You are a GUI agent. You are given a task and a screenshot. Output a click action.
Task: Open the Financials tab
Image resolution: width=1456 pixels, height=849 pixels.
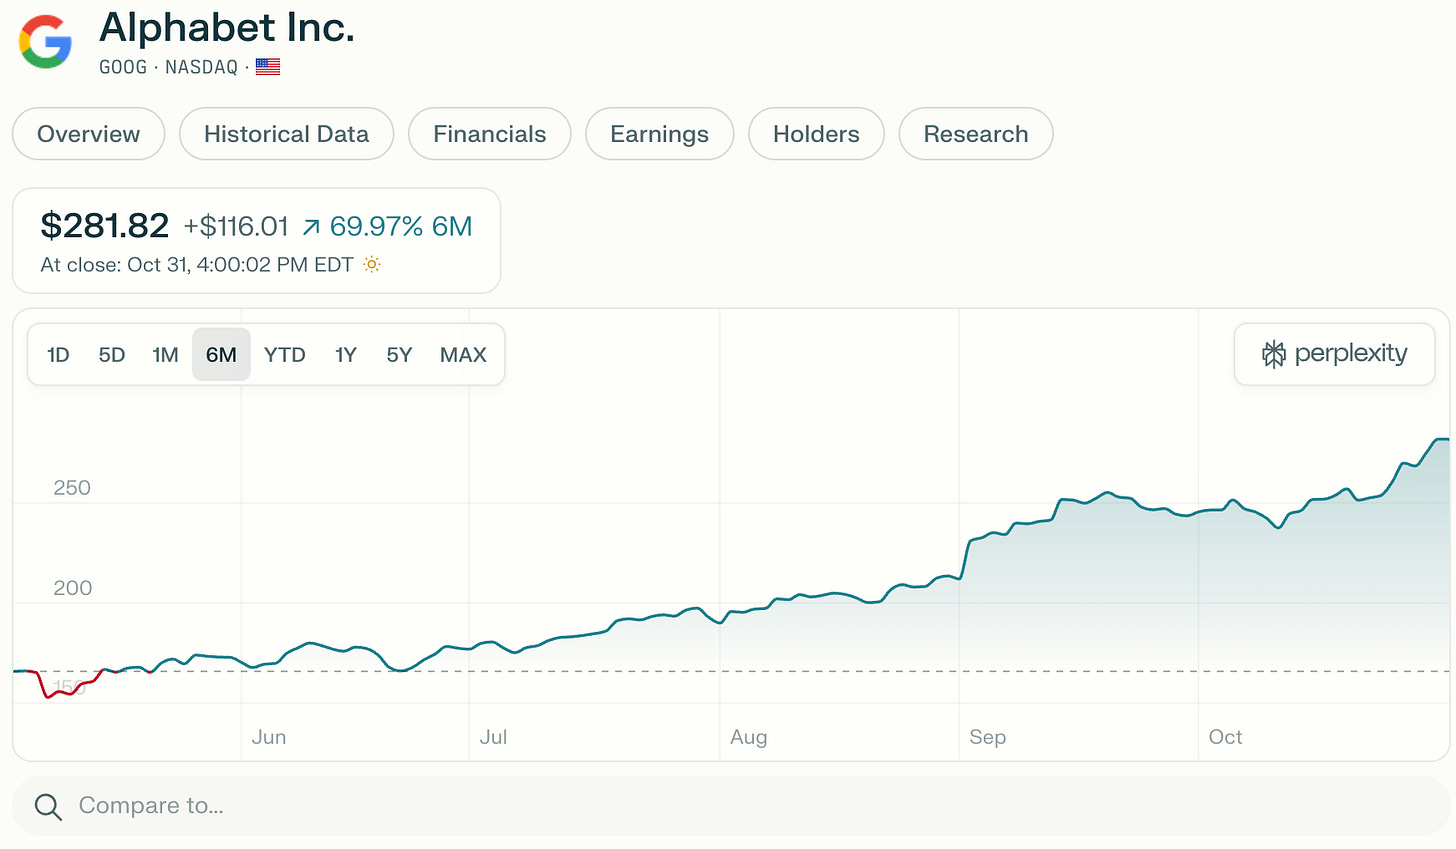490,134
